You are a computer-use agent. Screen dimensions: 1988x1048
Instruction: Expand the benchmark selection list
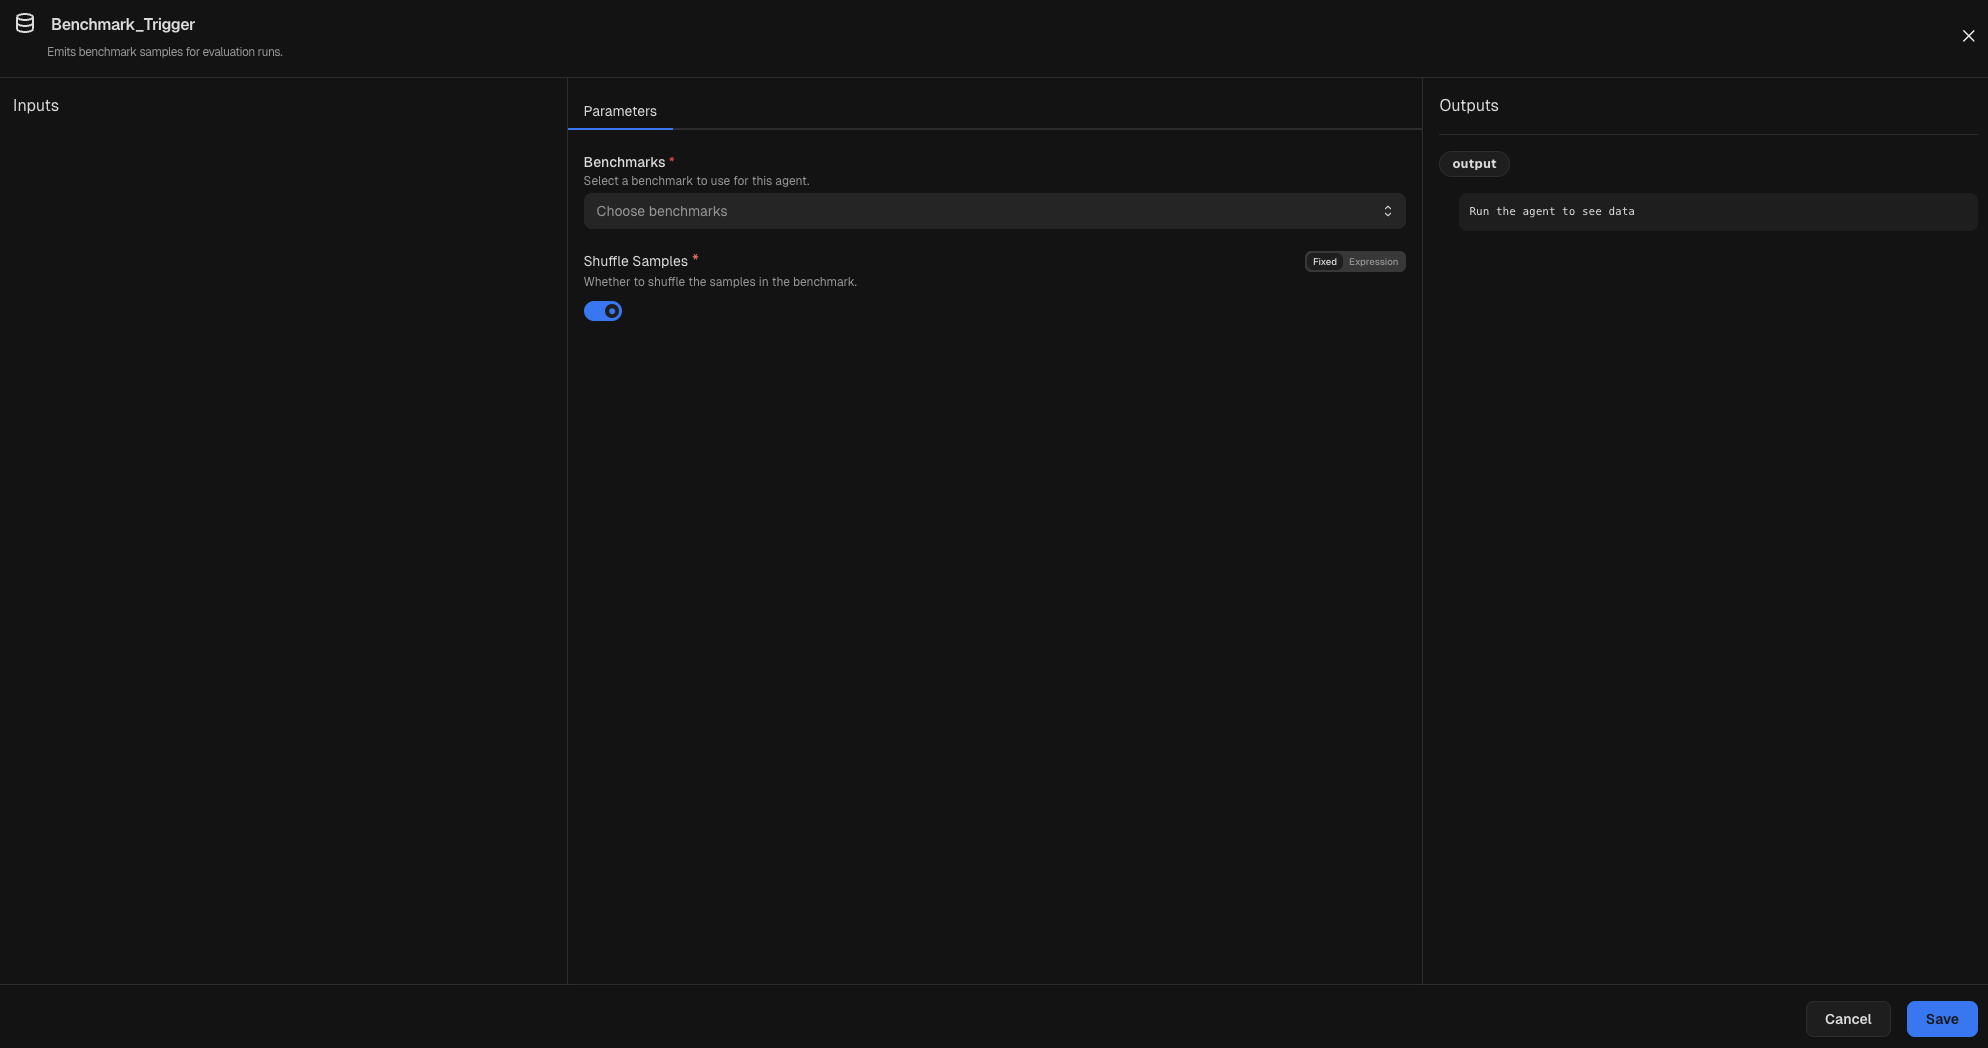click(993, 211)
